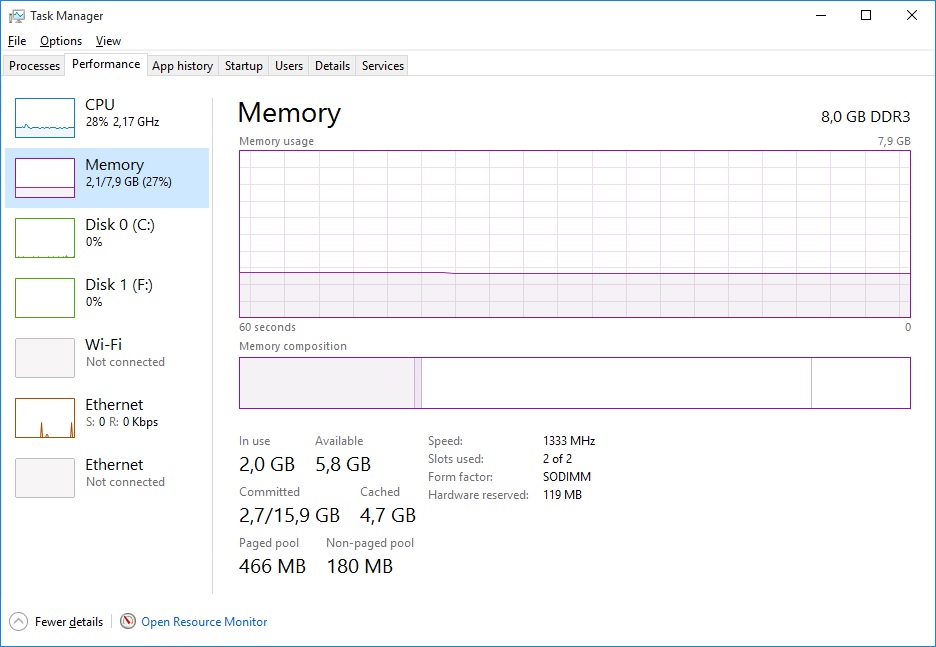936x647 pixels.
Task: Select the active Ethernet graph with spikes
Action: (x=45, y=418)
